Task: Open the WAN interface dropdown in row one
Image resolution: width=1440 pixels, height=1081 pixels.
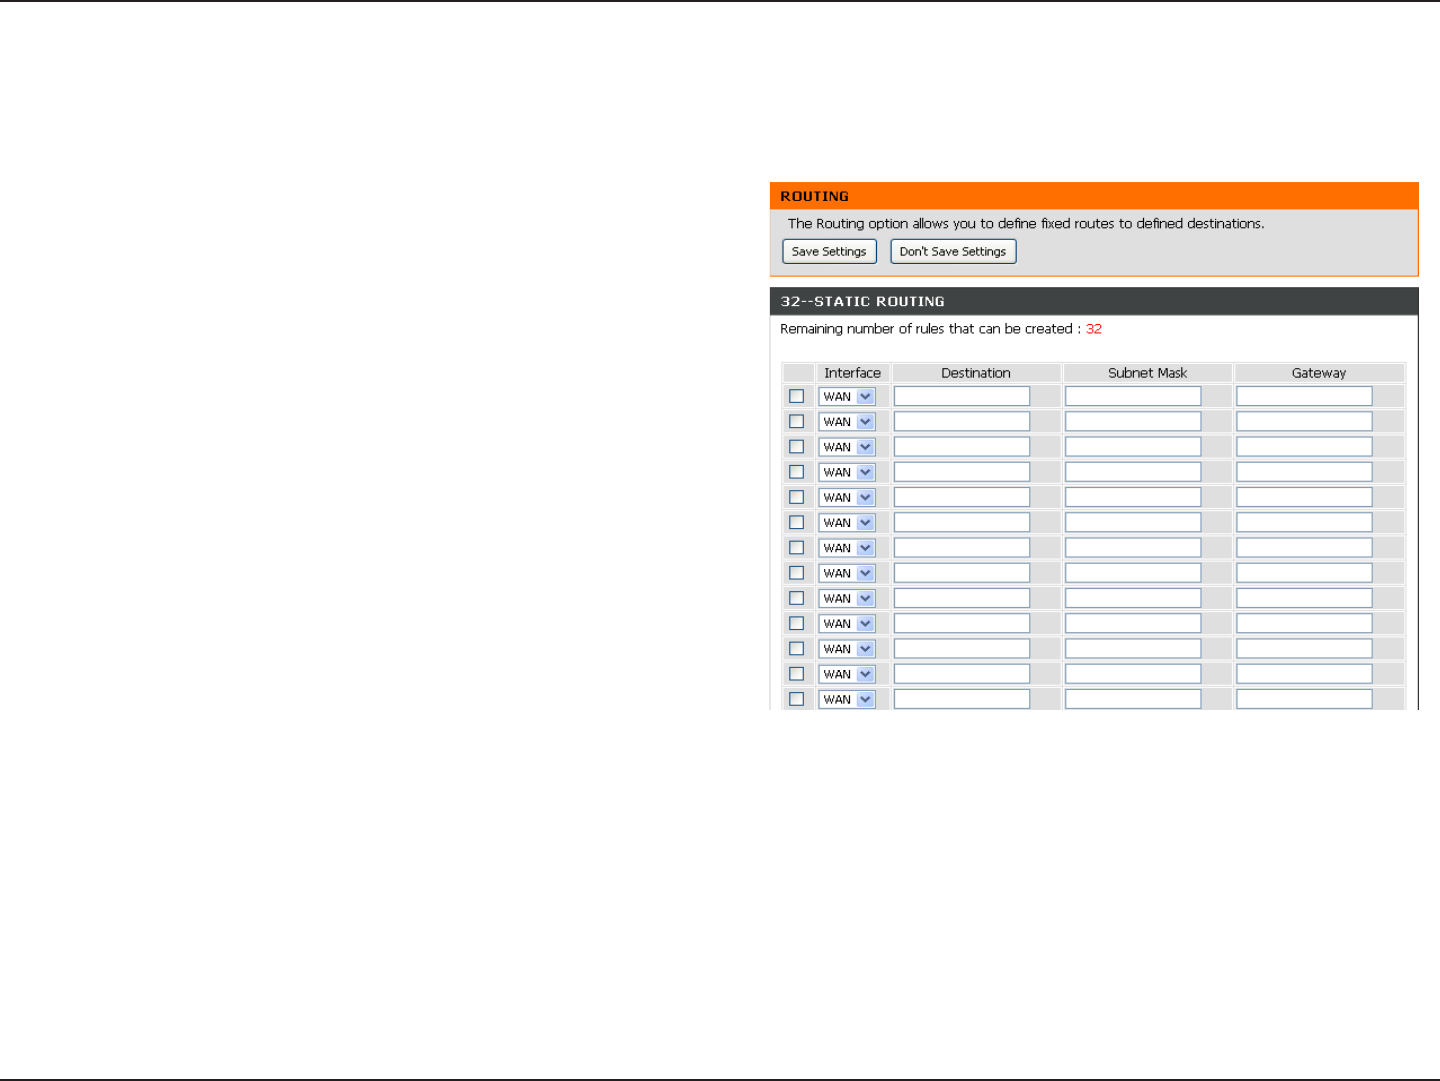Action: click(x=847, y=397)
